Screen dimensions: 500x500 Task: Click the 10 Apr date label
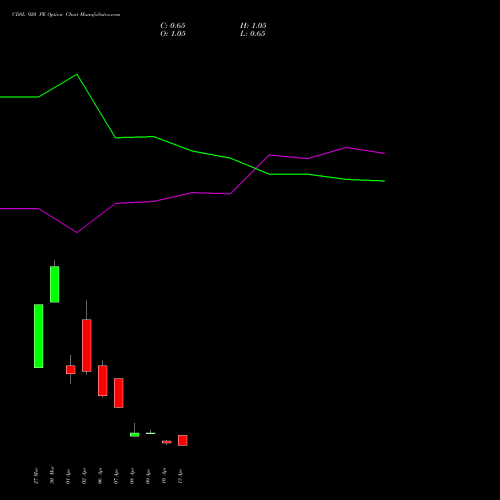pos(164,476)
